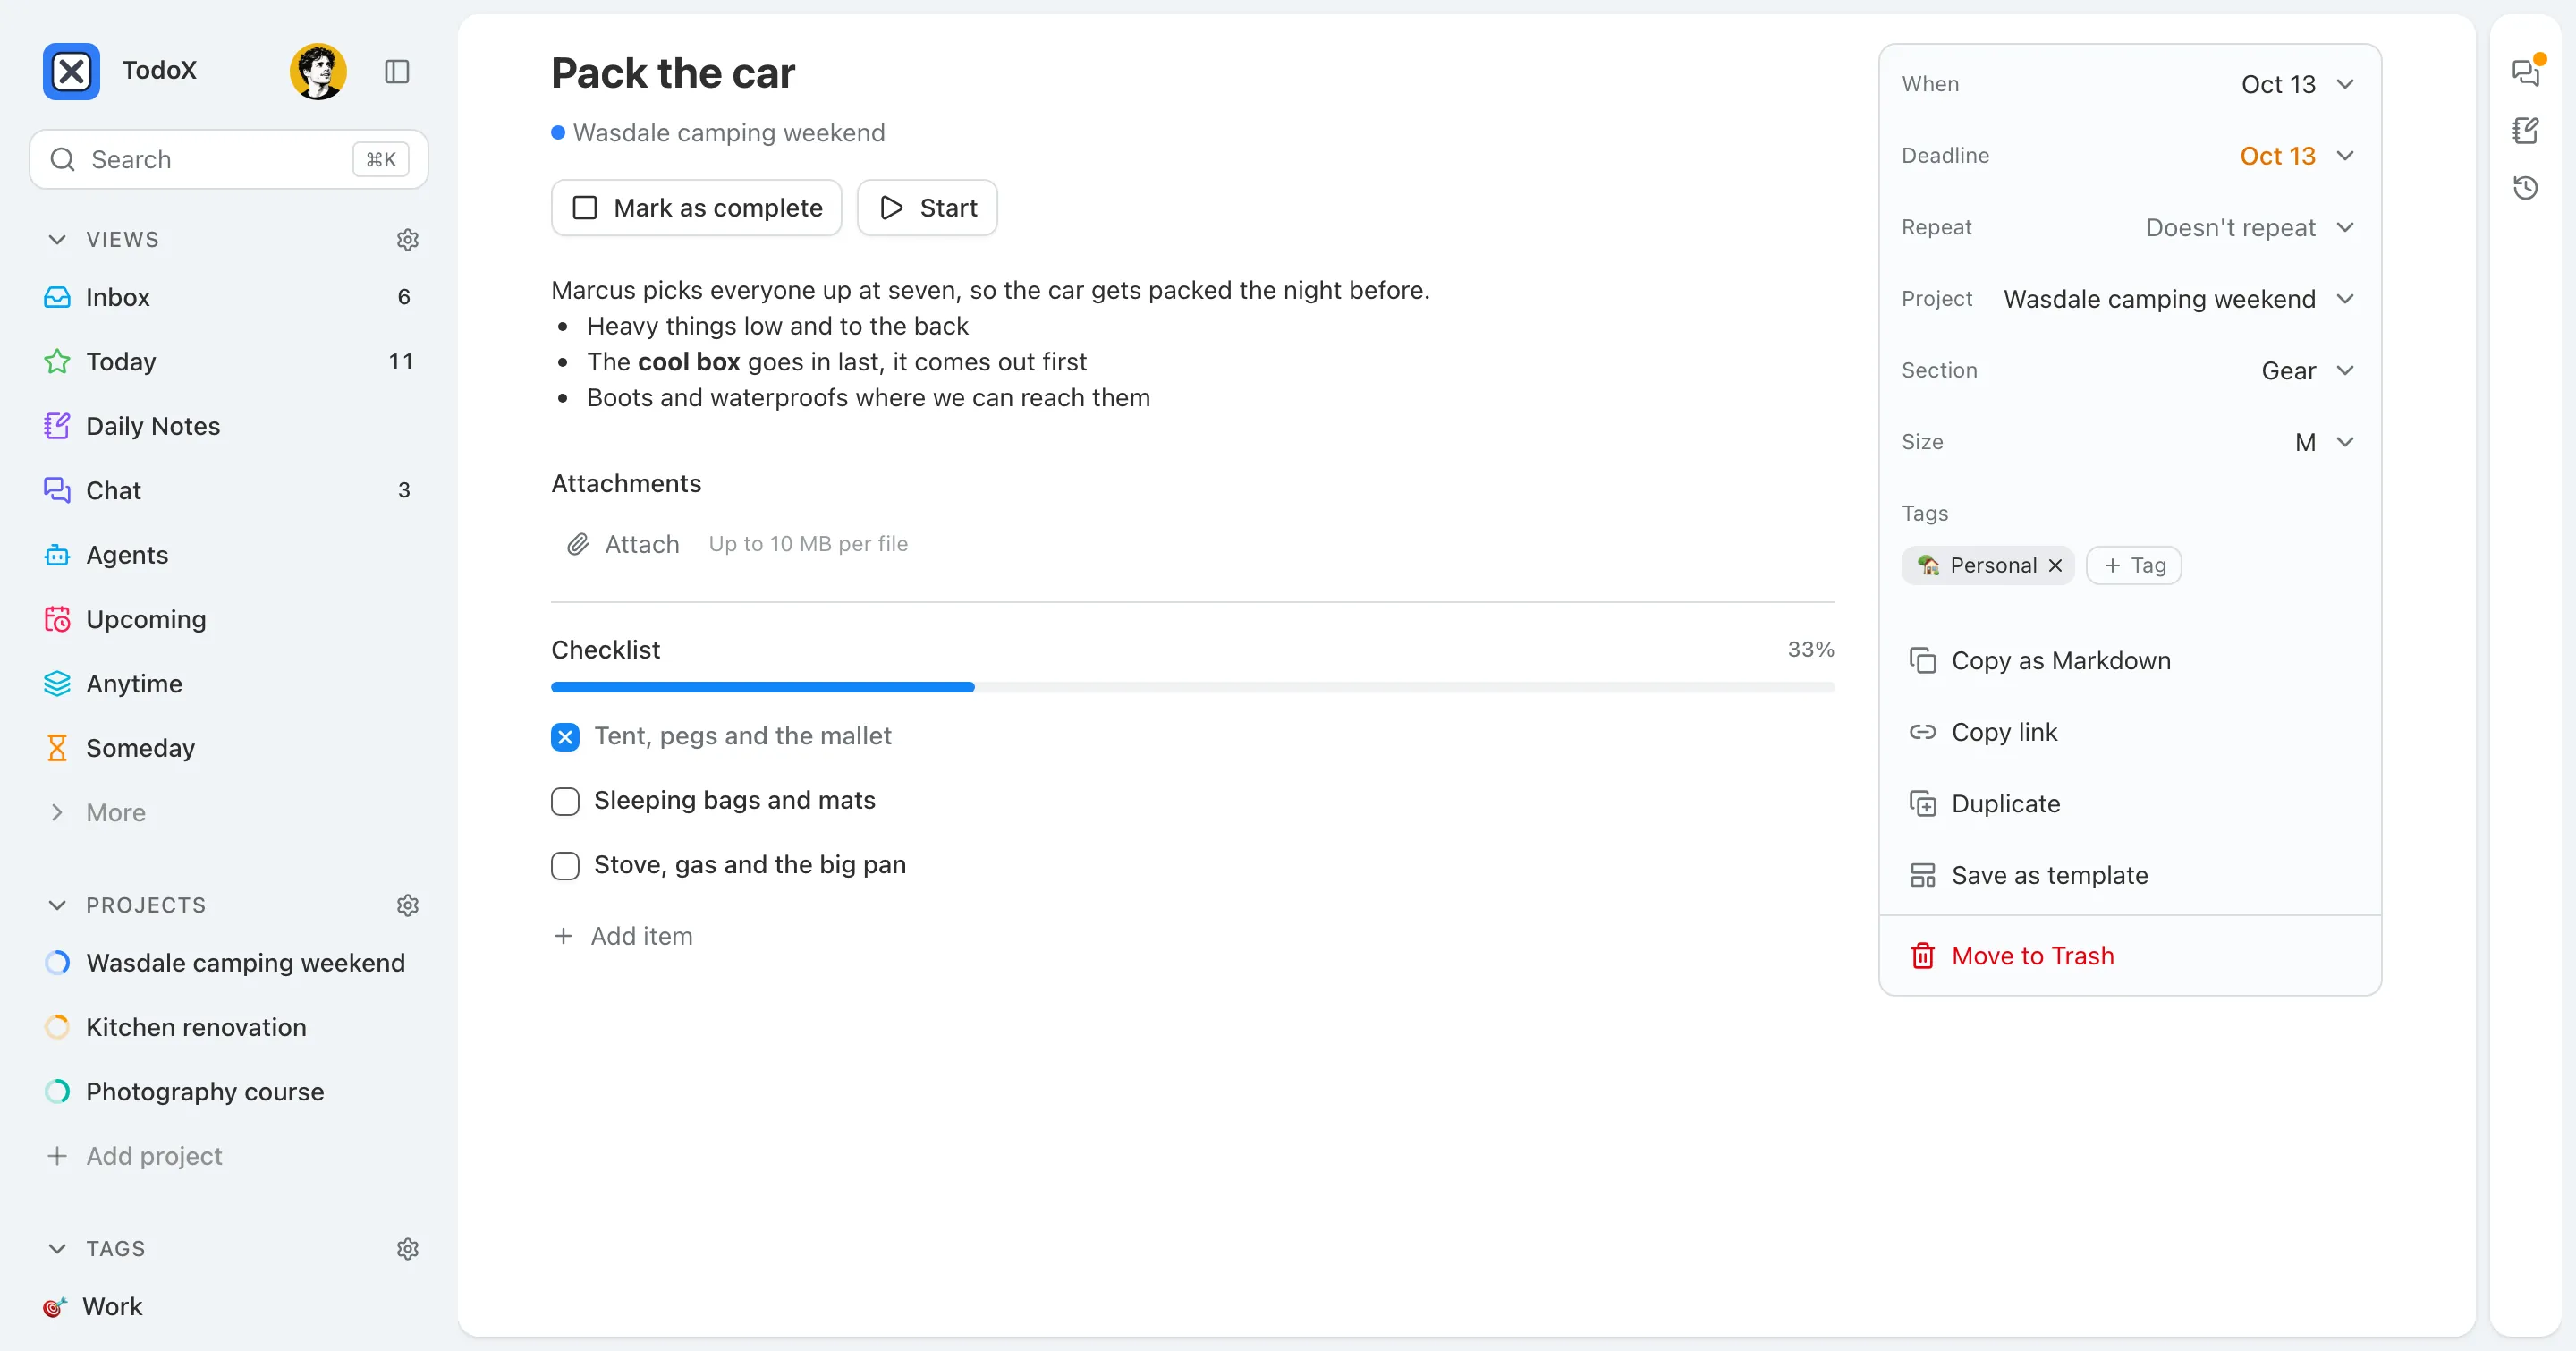This screenshot has height=1351, width=2576.
Task: Click the Agents robot icon
Action: tap(57, 555)
